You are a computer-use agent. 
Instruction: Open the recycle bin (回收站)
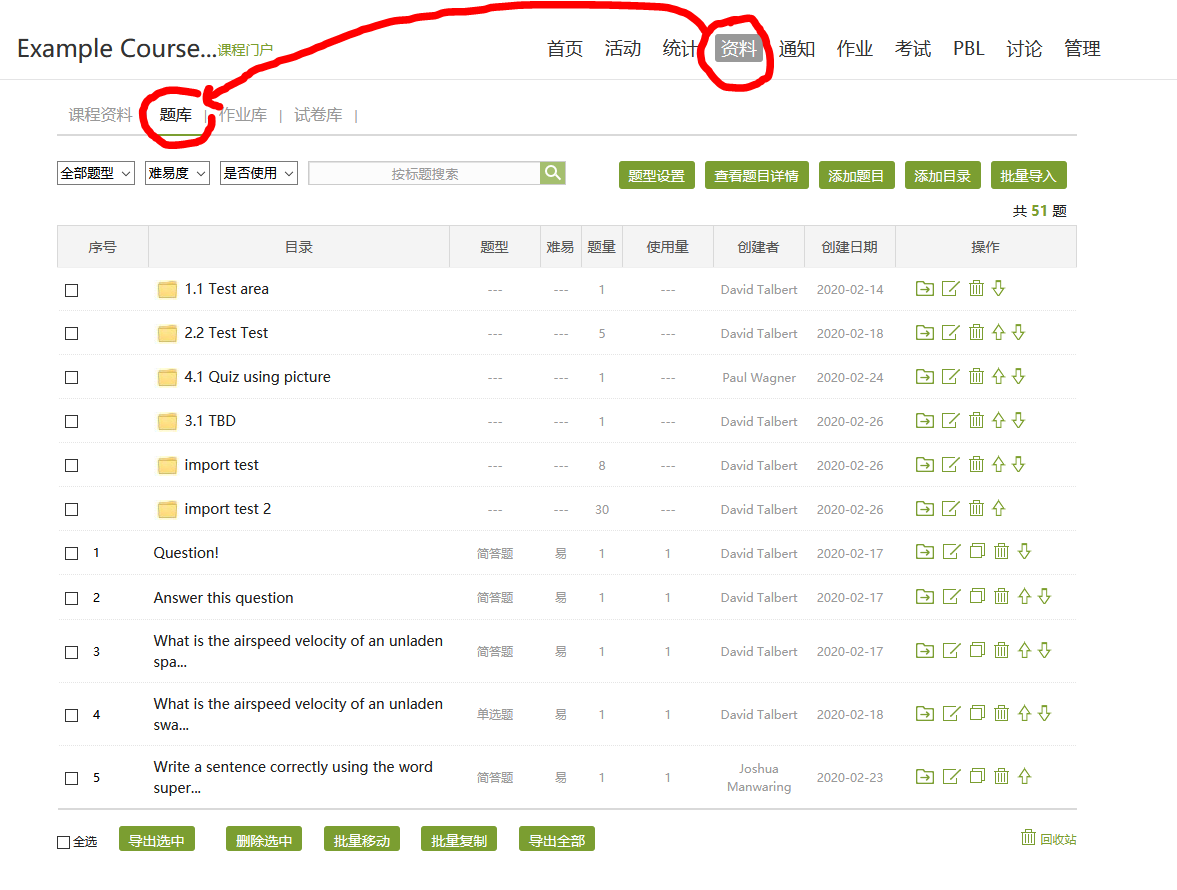pyautogui.click(x=1048, y=839)
